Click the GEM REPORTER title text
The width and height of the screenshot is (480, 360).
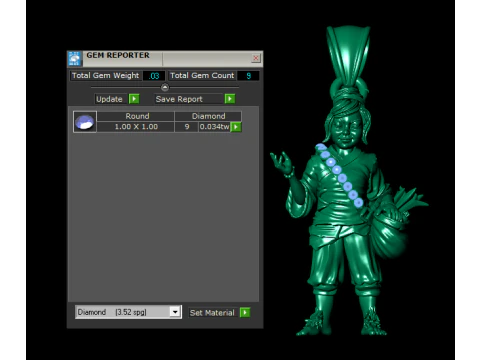118,55
